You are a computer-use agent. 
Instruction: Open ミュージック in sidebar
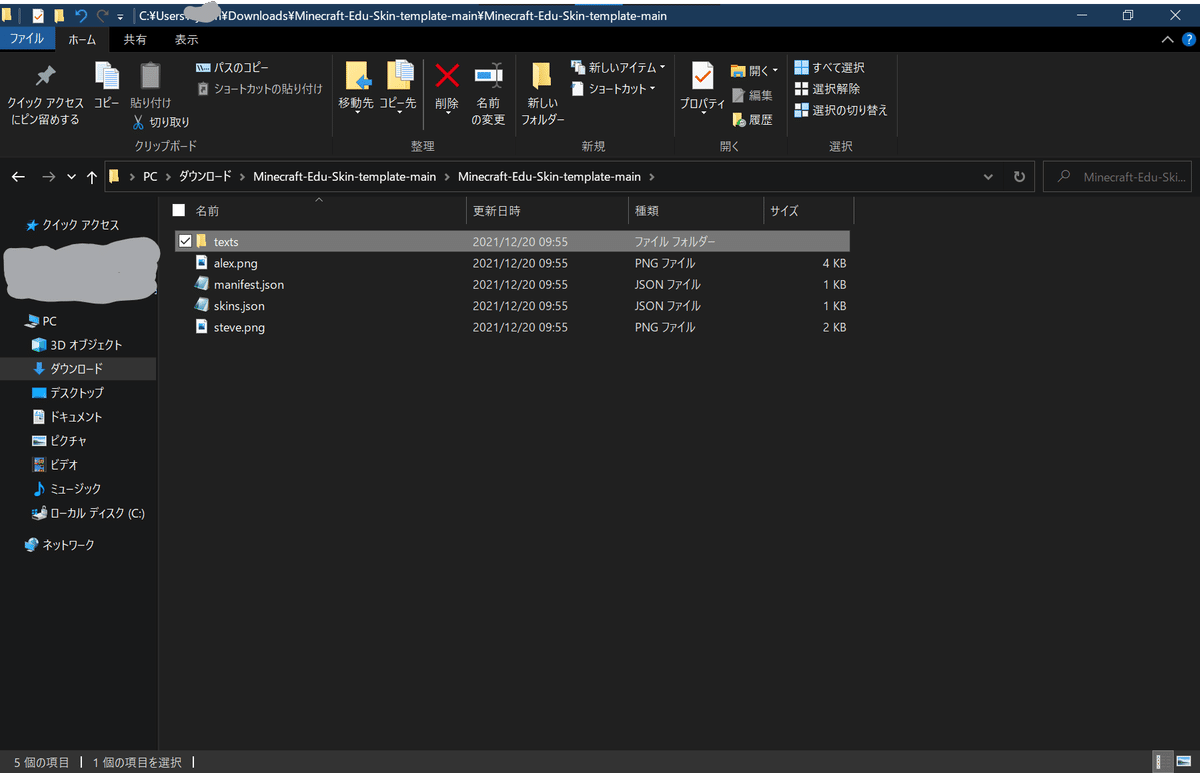[67, 489]
